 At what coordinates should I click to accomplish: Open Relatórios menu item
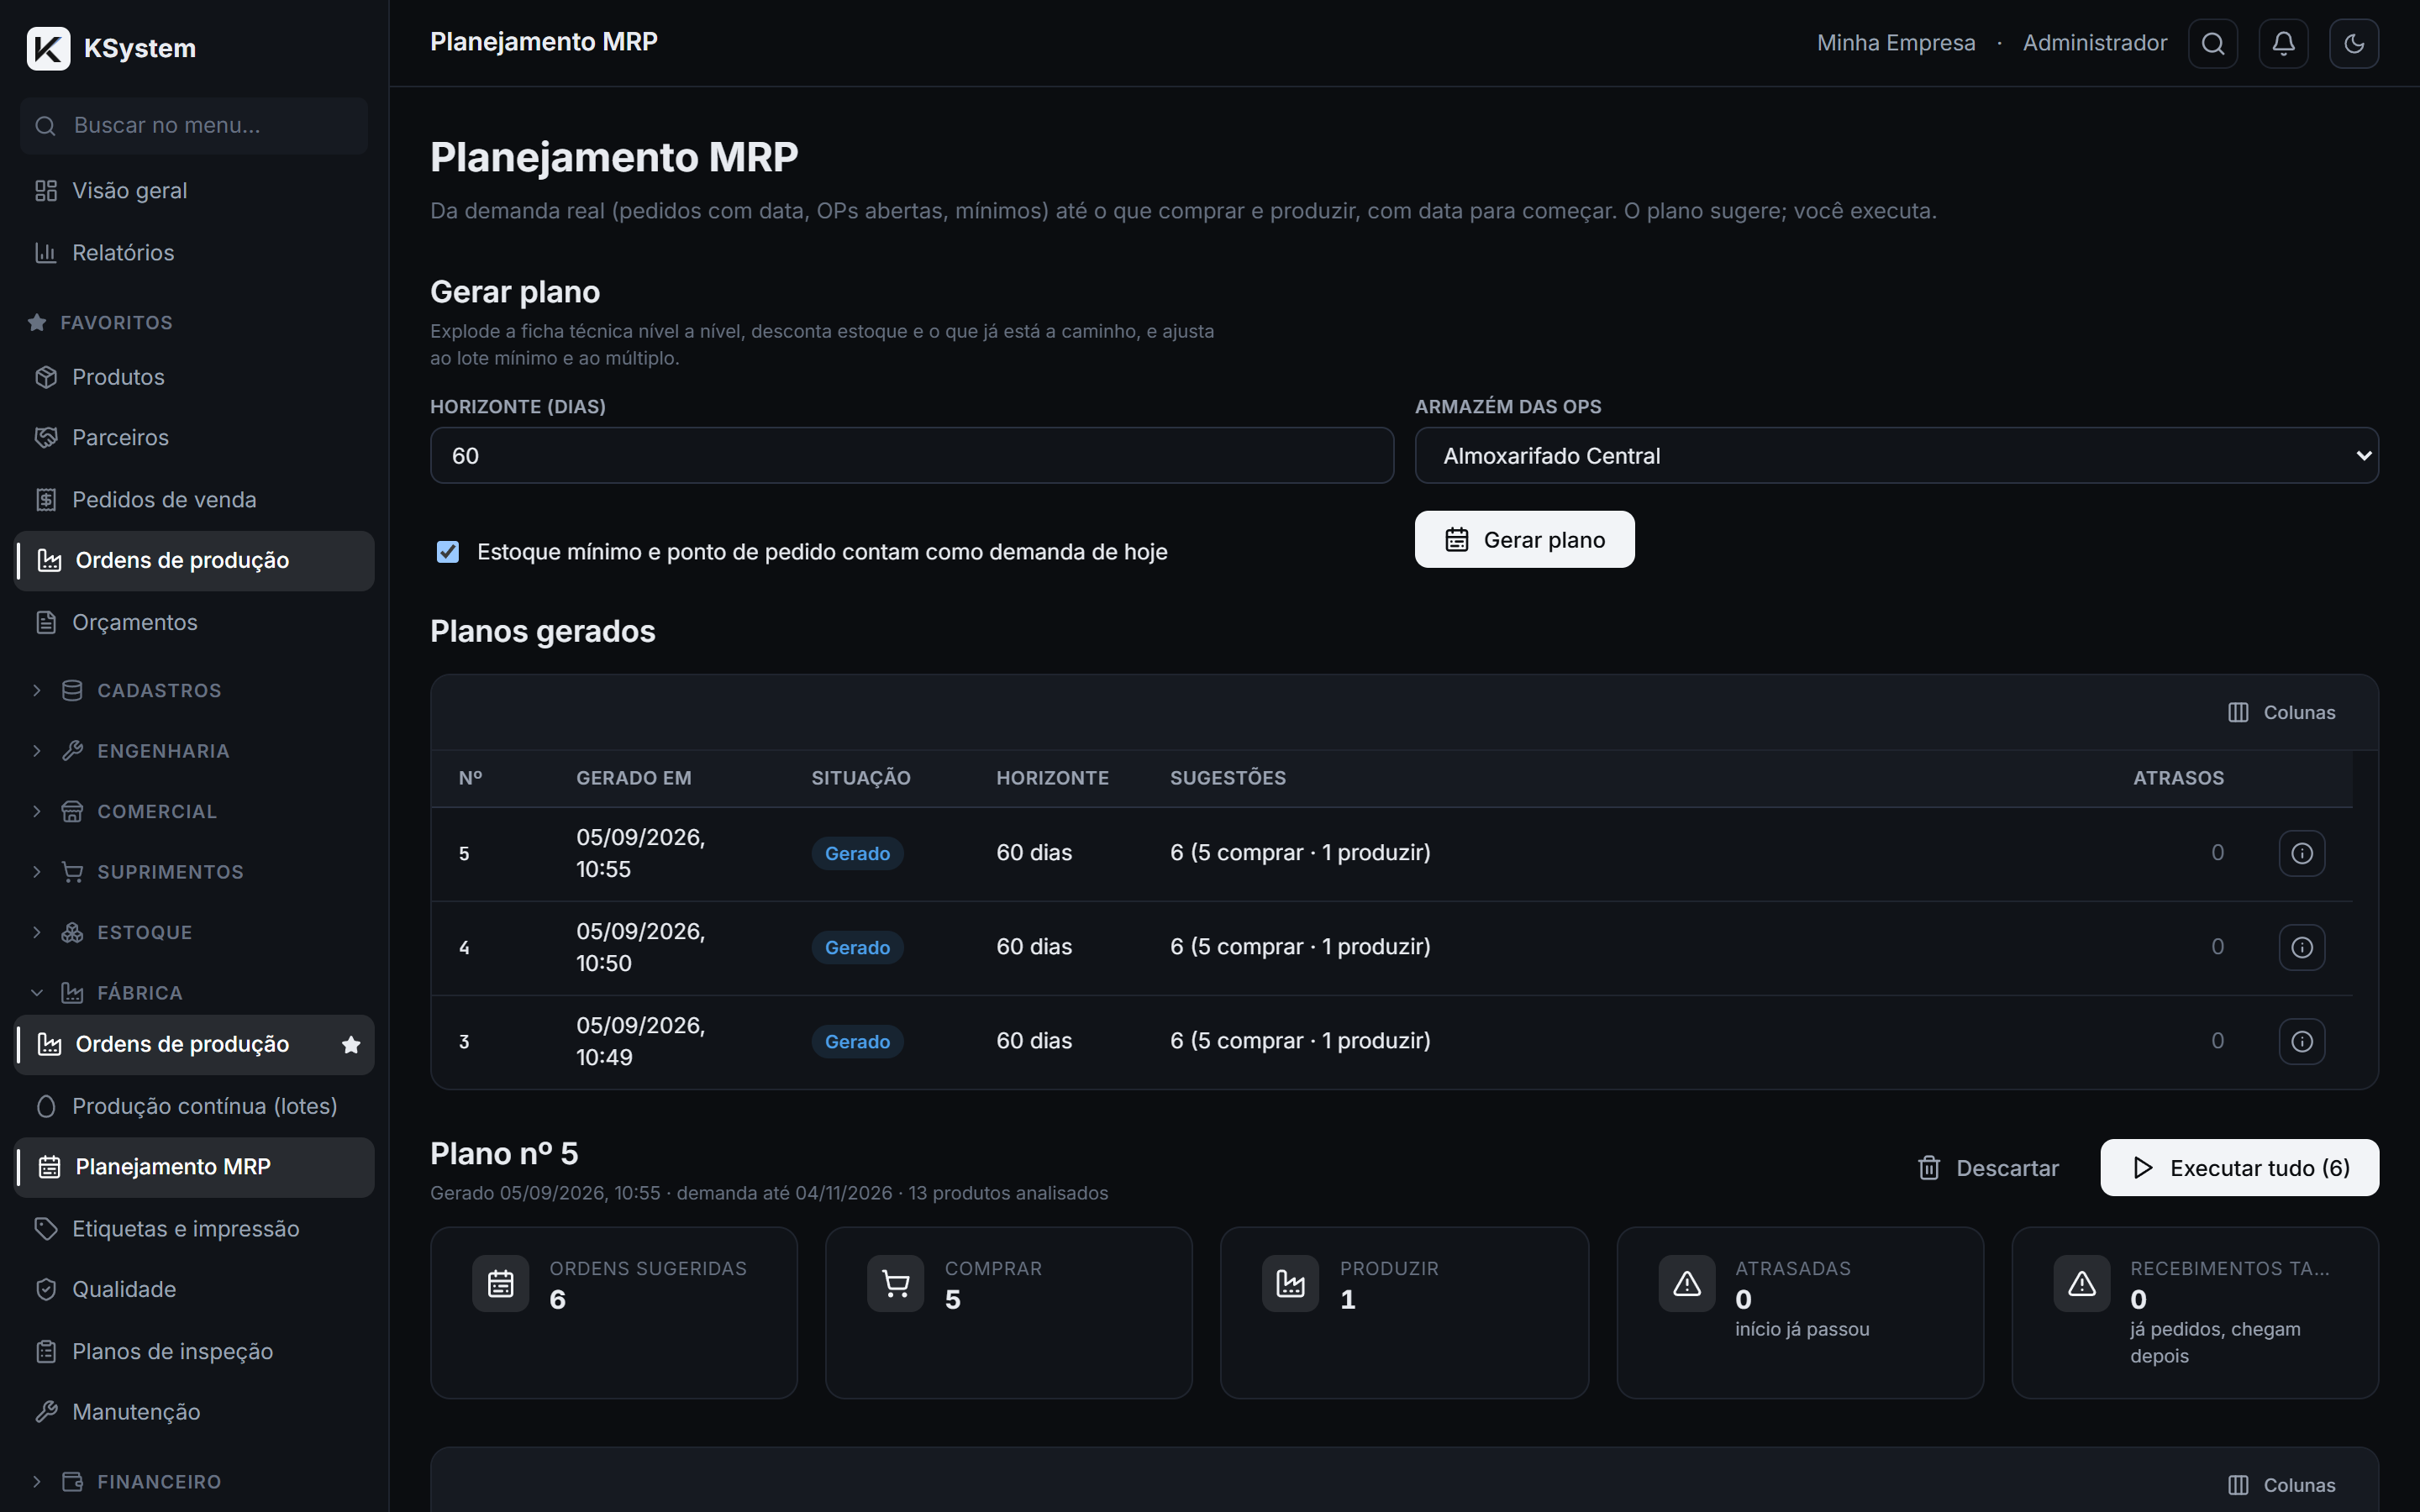click(x=194, y=252)
